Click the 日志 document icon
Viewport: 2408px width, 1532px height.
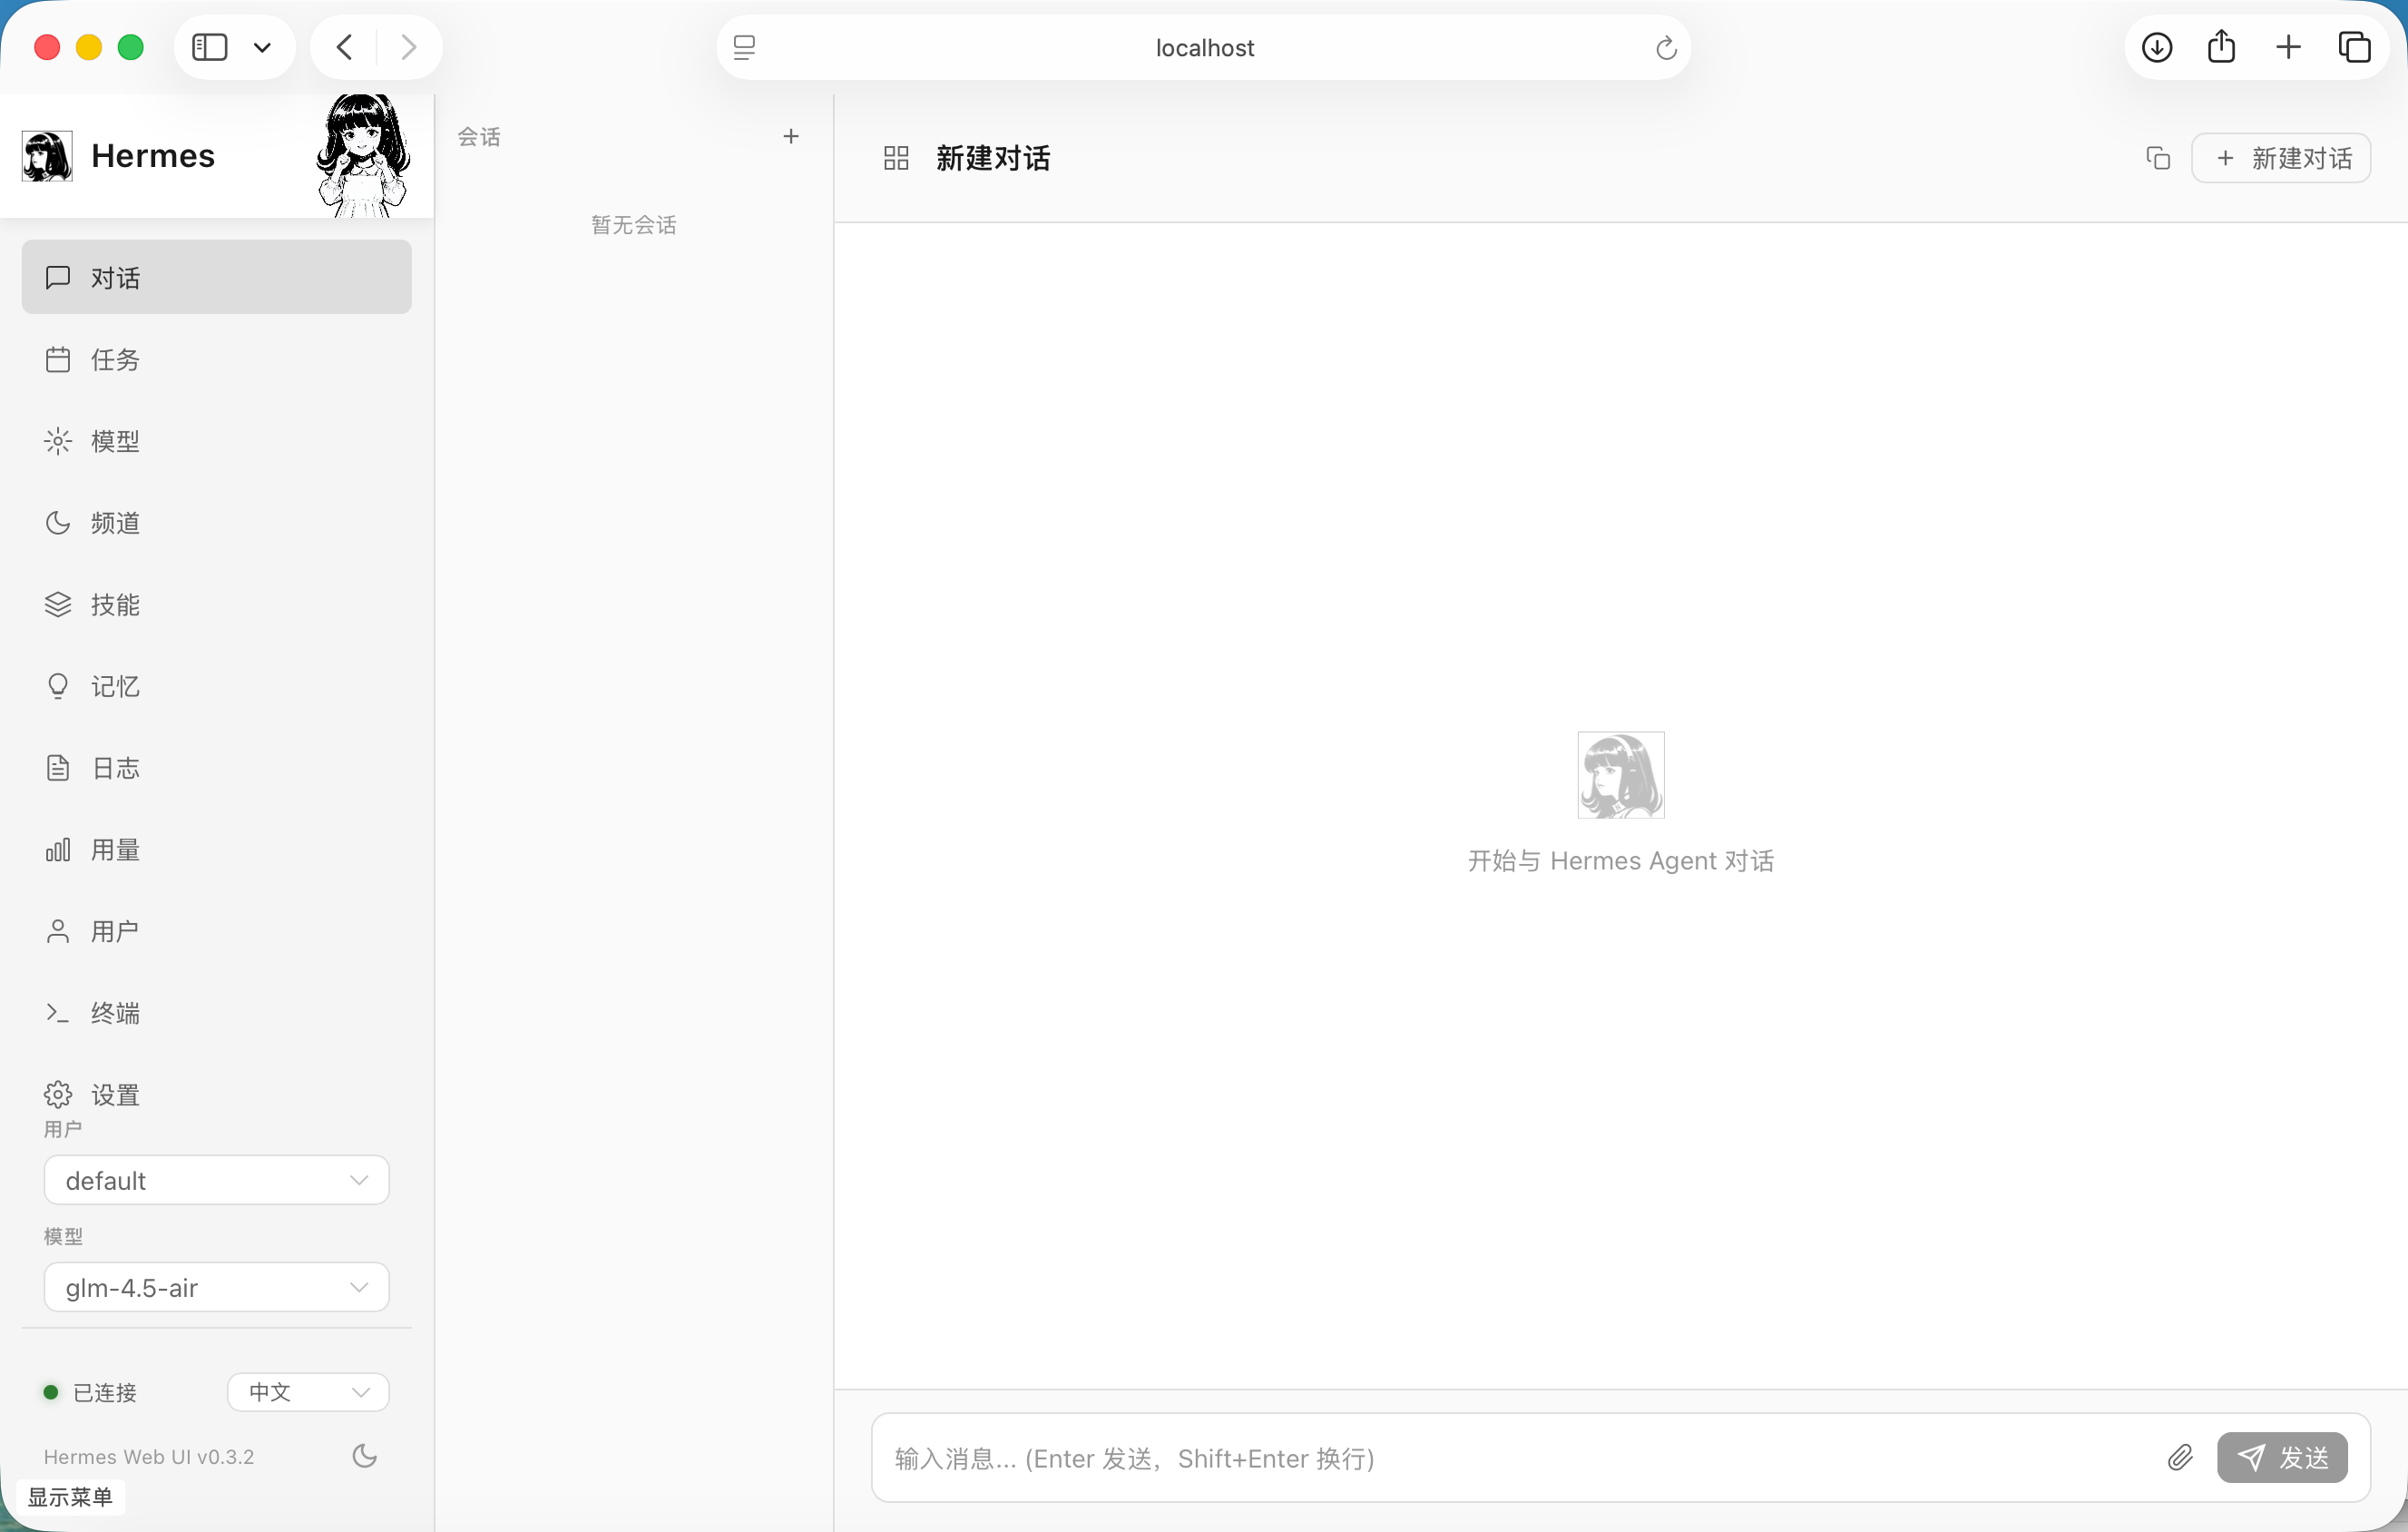tap(58, 768)
